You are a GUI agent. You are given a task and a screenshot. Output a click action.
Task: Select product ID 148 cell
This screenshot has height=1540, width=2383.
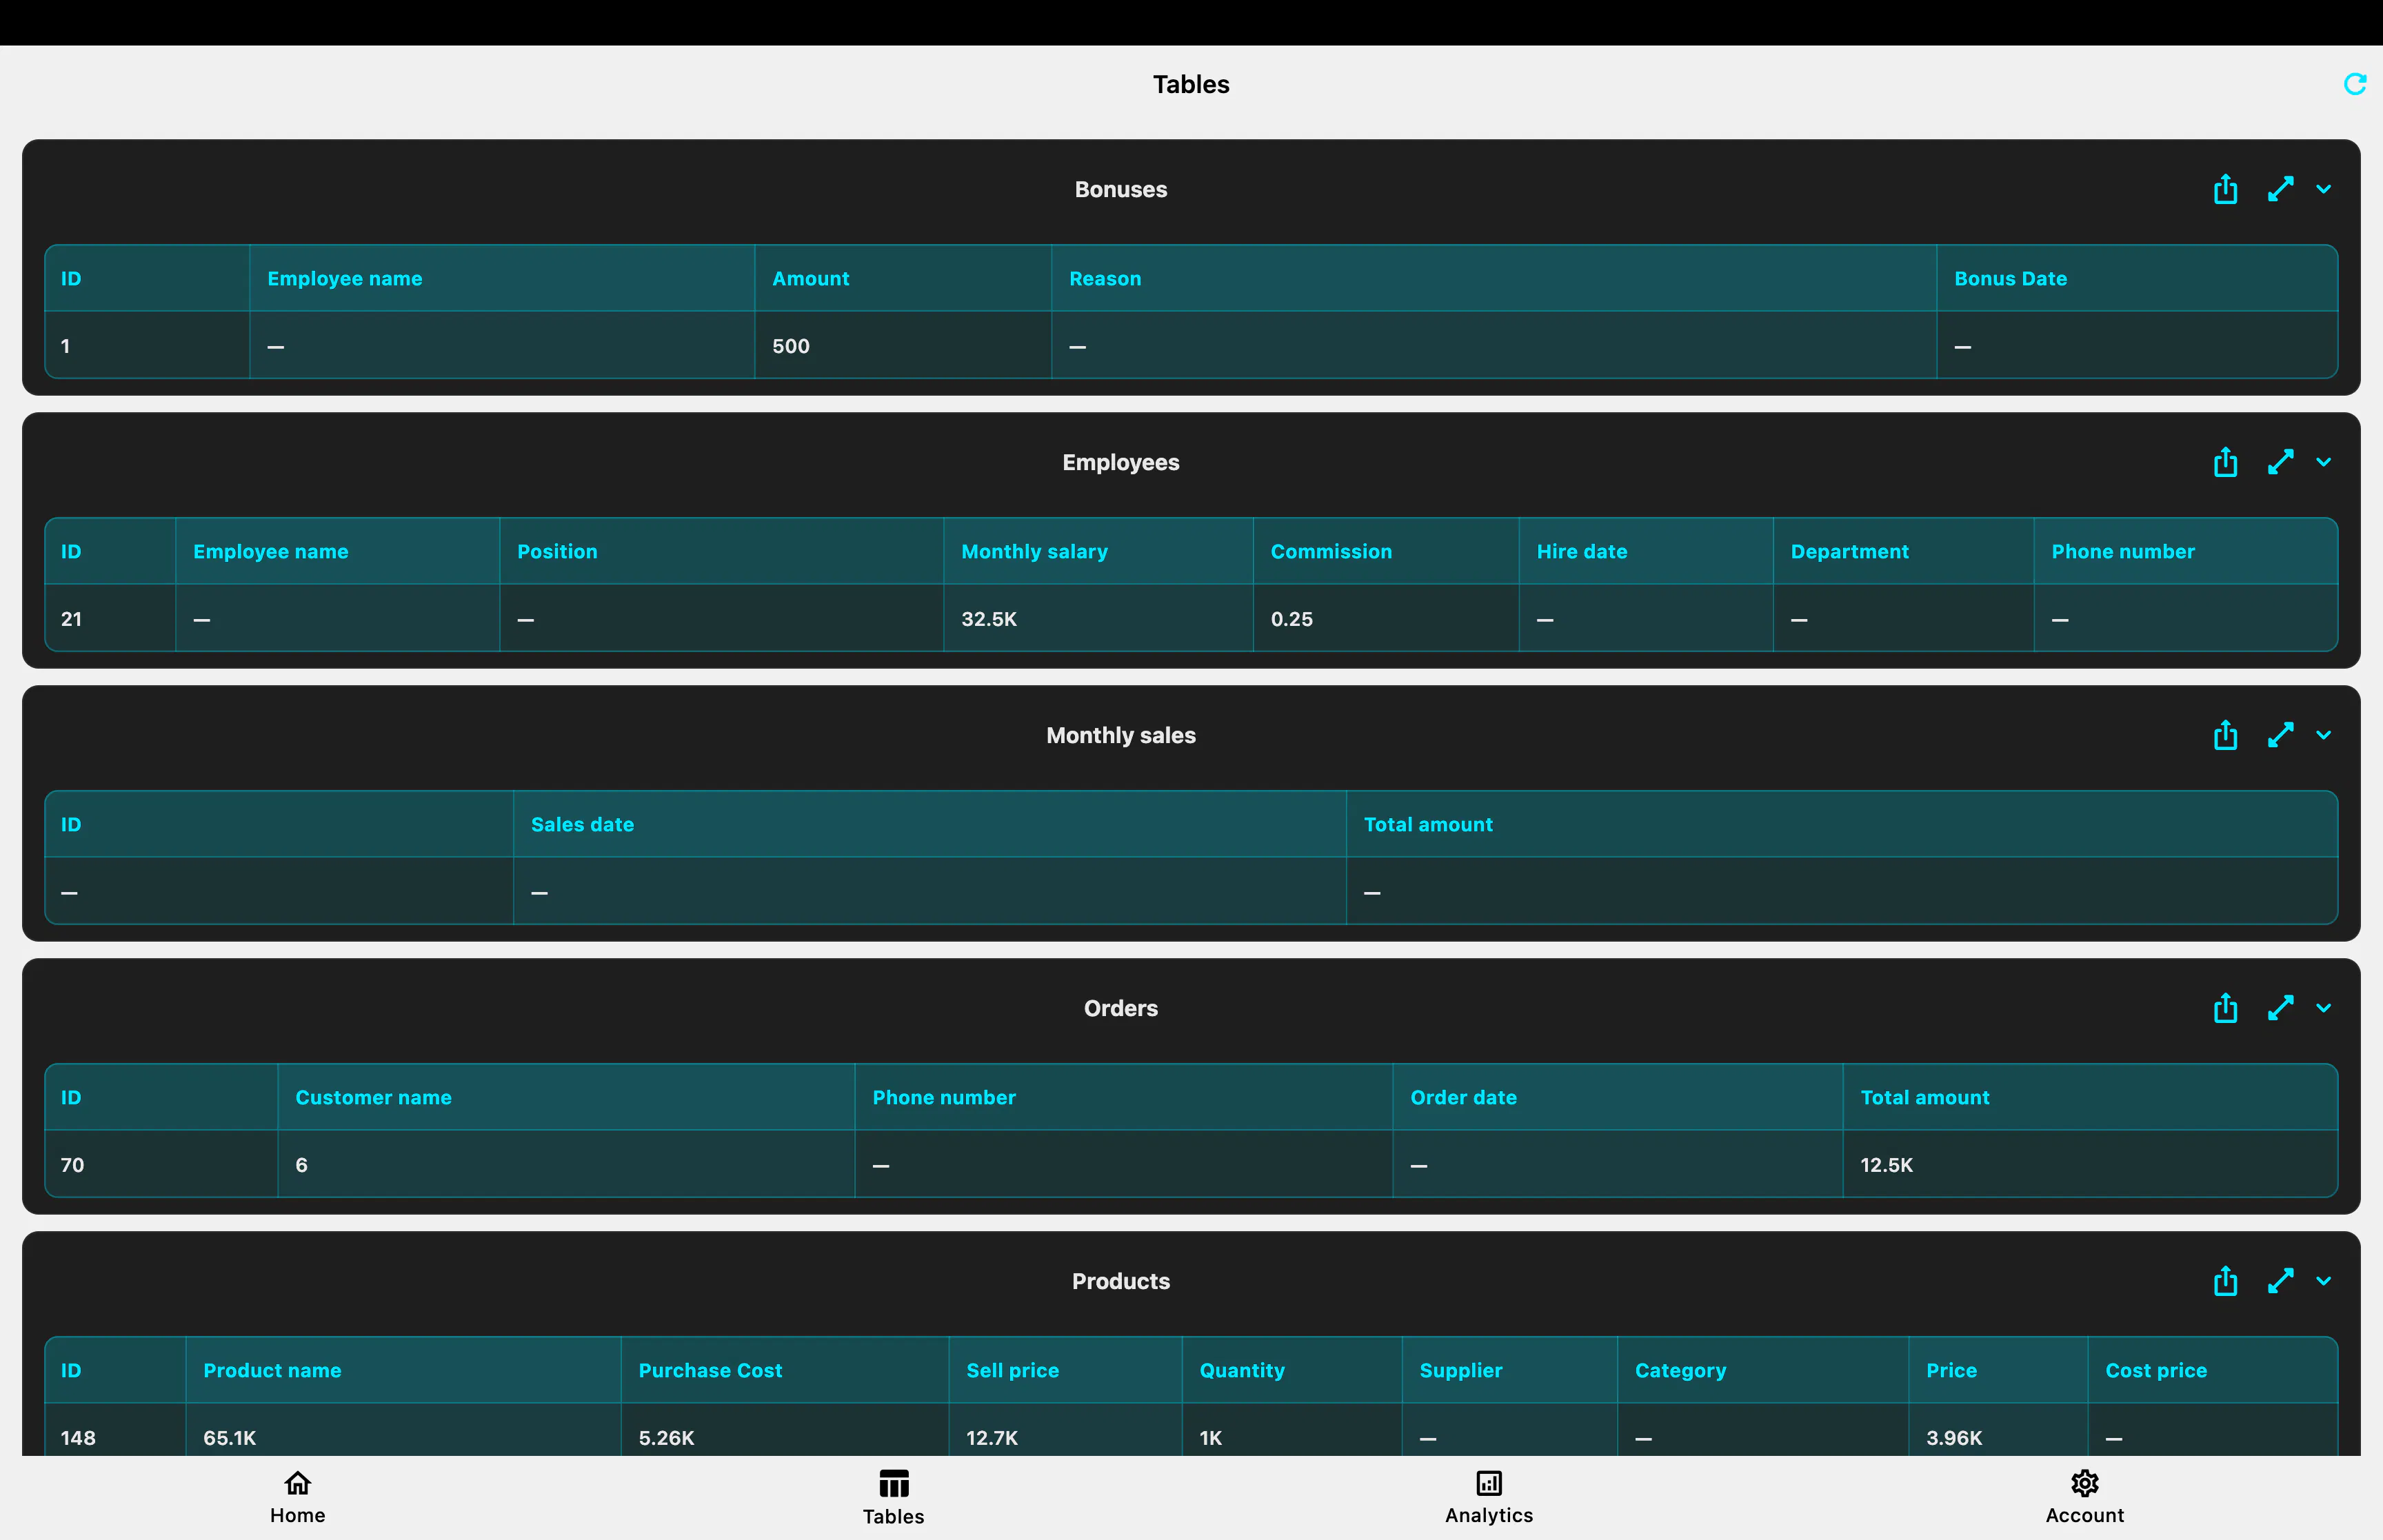click(115, 1430)
